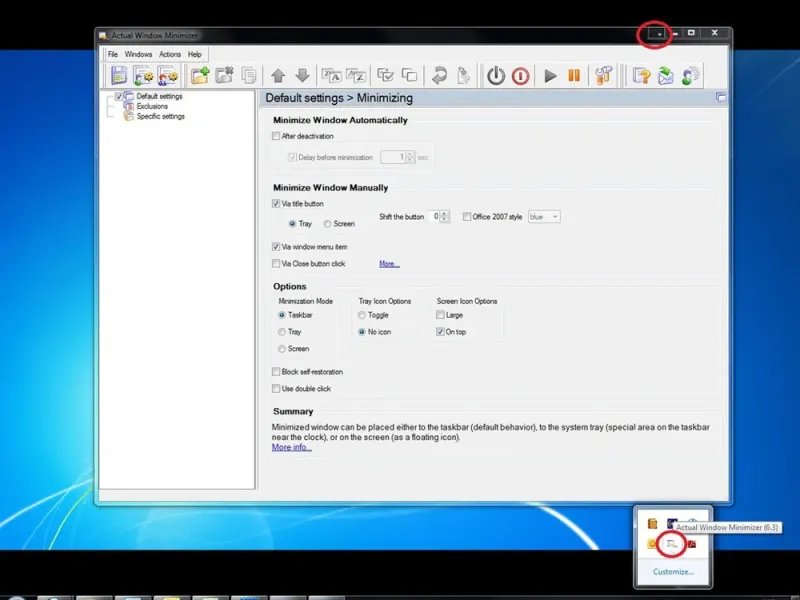Click the check-all windows toolbar icon
800x600 pixels.
(385, 76)
